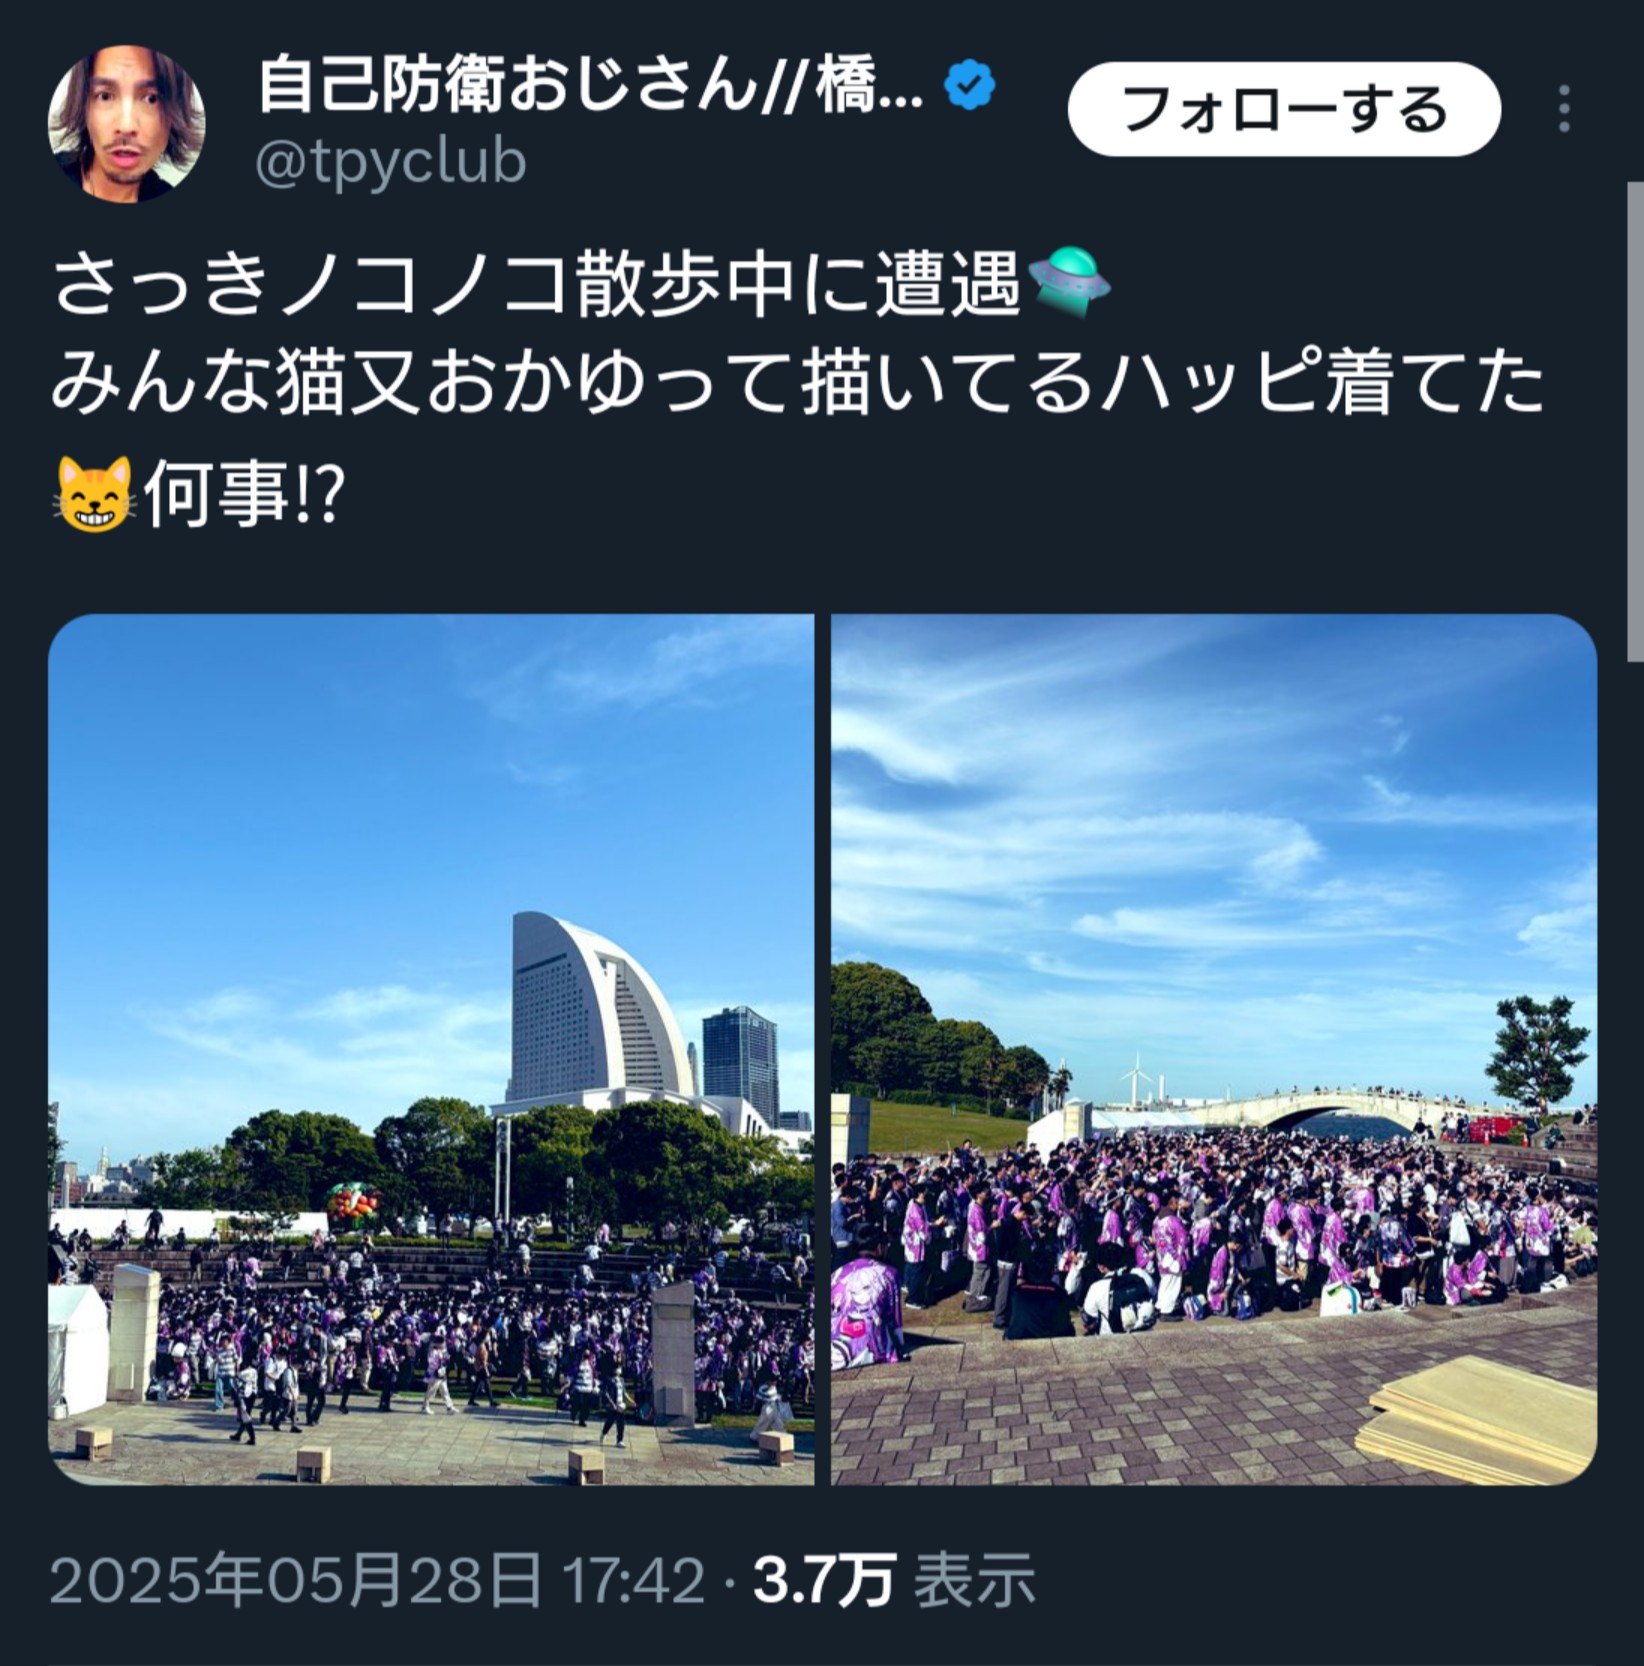
Task: Click the grinning cat emoji in the tweet
Action: pyautogui.click(x=94, y=493)
